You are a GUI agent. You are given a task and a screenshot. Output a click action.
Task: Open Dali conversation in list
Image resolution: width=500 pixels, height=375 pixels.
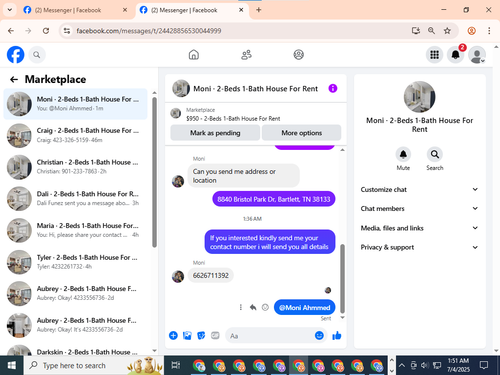(75, 199)
